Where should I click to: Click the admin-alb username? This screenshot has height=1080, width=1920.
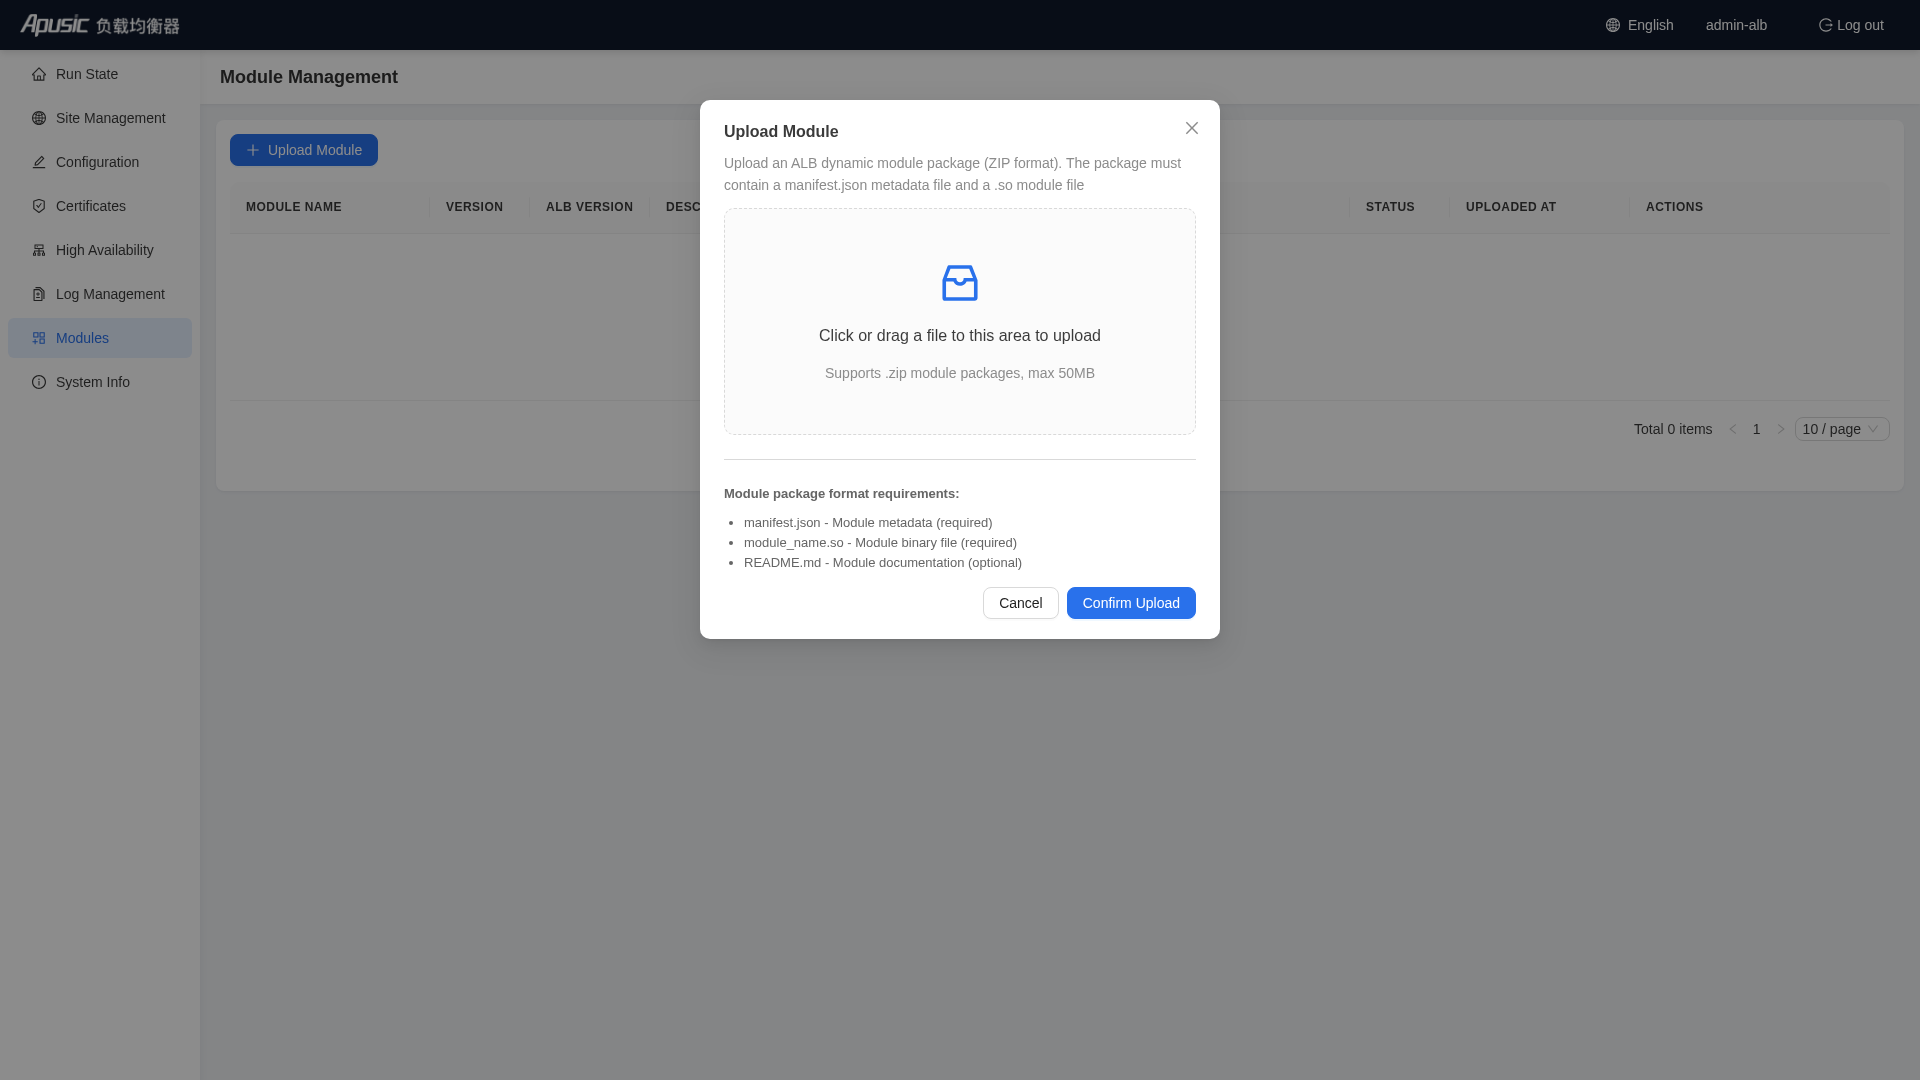point(1736,25)
